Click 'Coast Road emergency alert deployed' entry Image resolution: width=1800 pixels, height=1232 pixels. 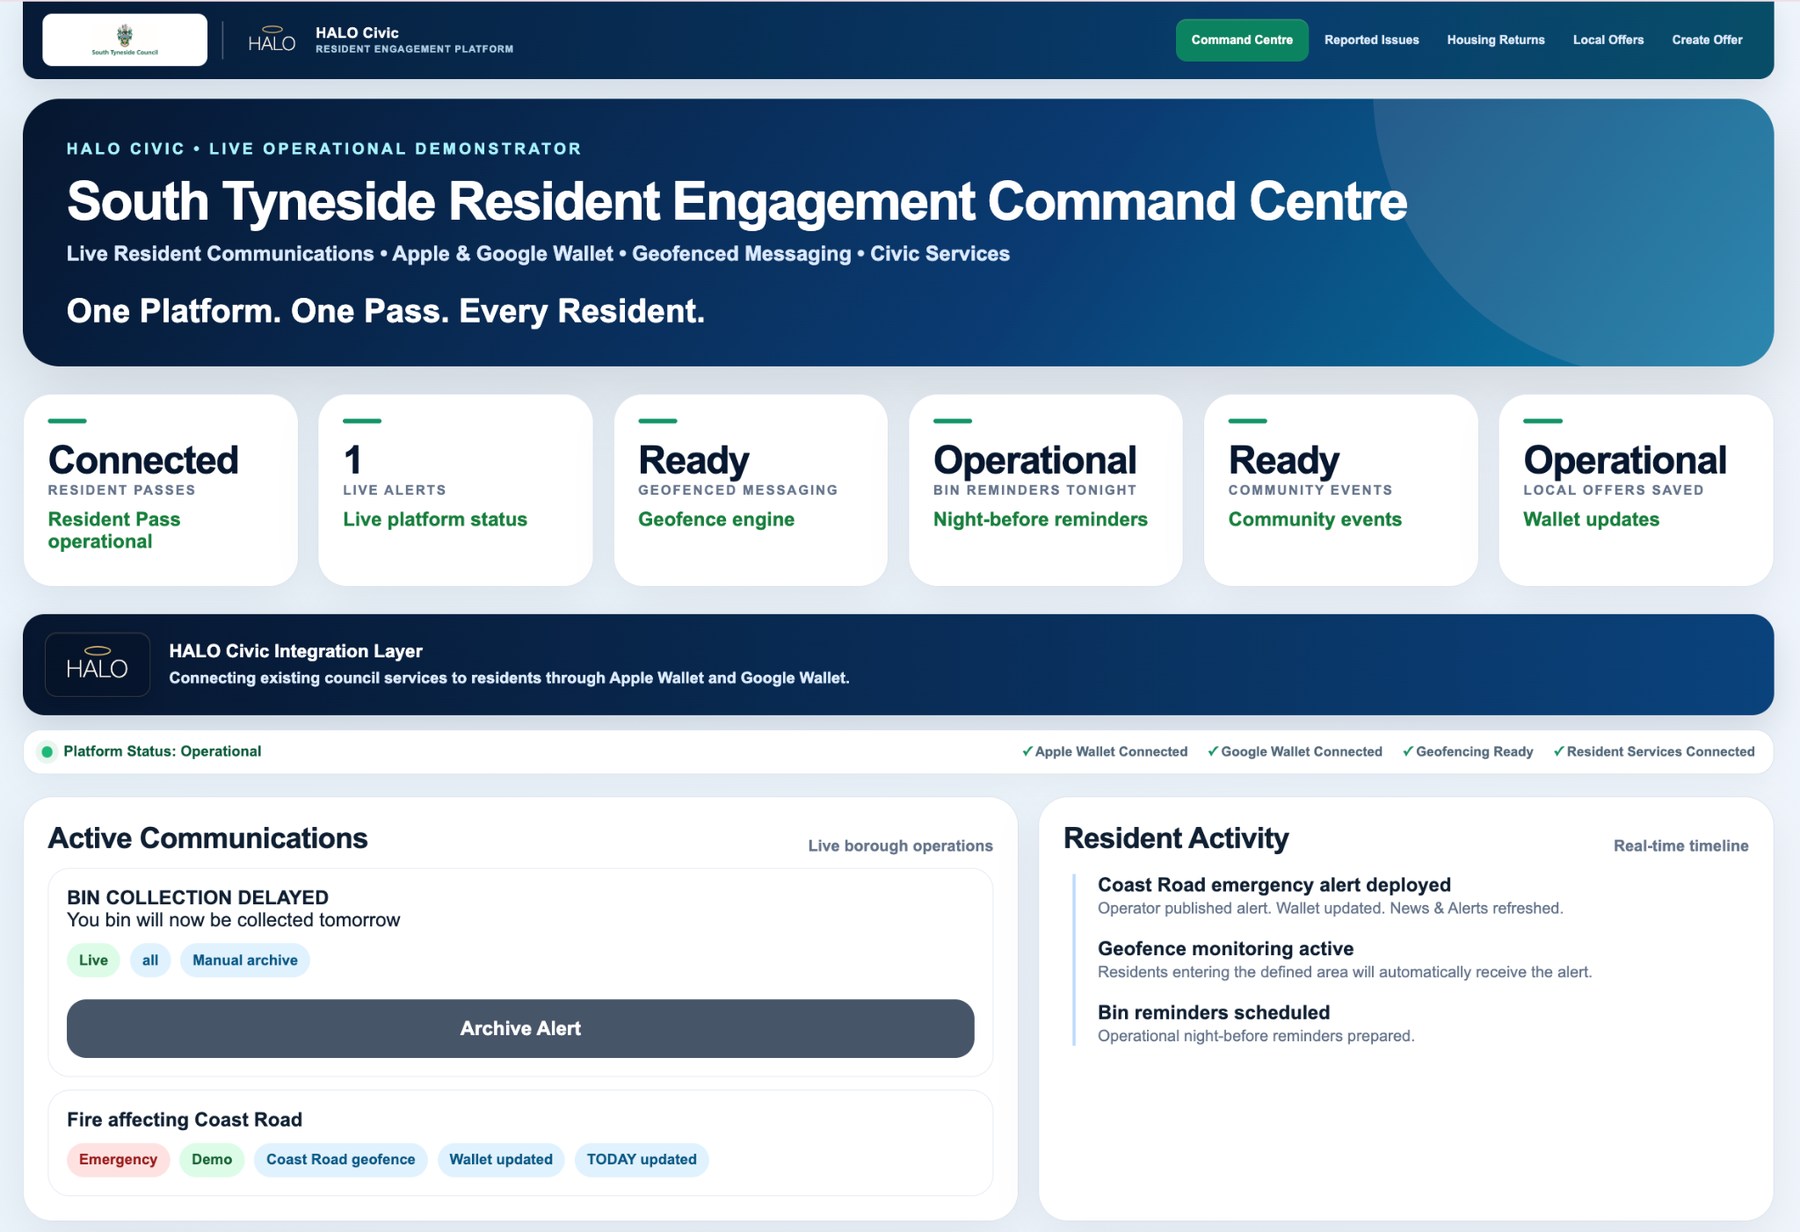(1274, 885)
